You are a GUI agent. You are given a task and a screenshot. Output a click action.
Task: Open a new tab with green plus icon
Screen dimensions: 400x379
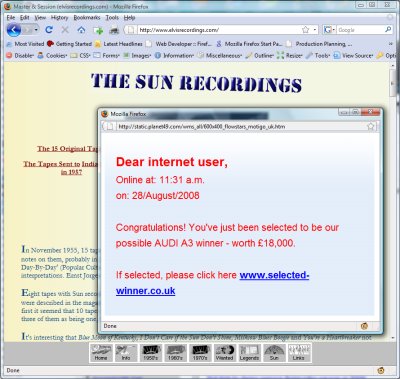tap(98, 30)
